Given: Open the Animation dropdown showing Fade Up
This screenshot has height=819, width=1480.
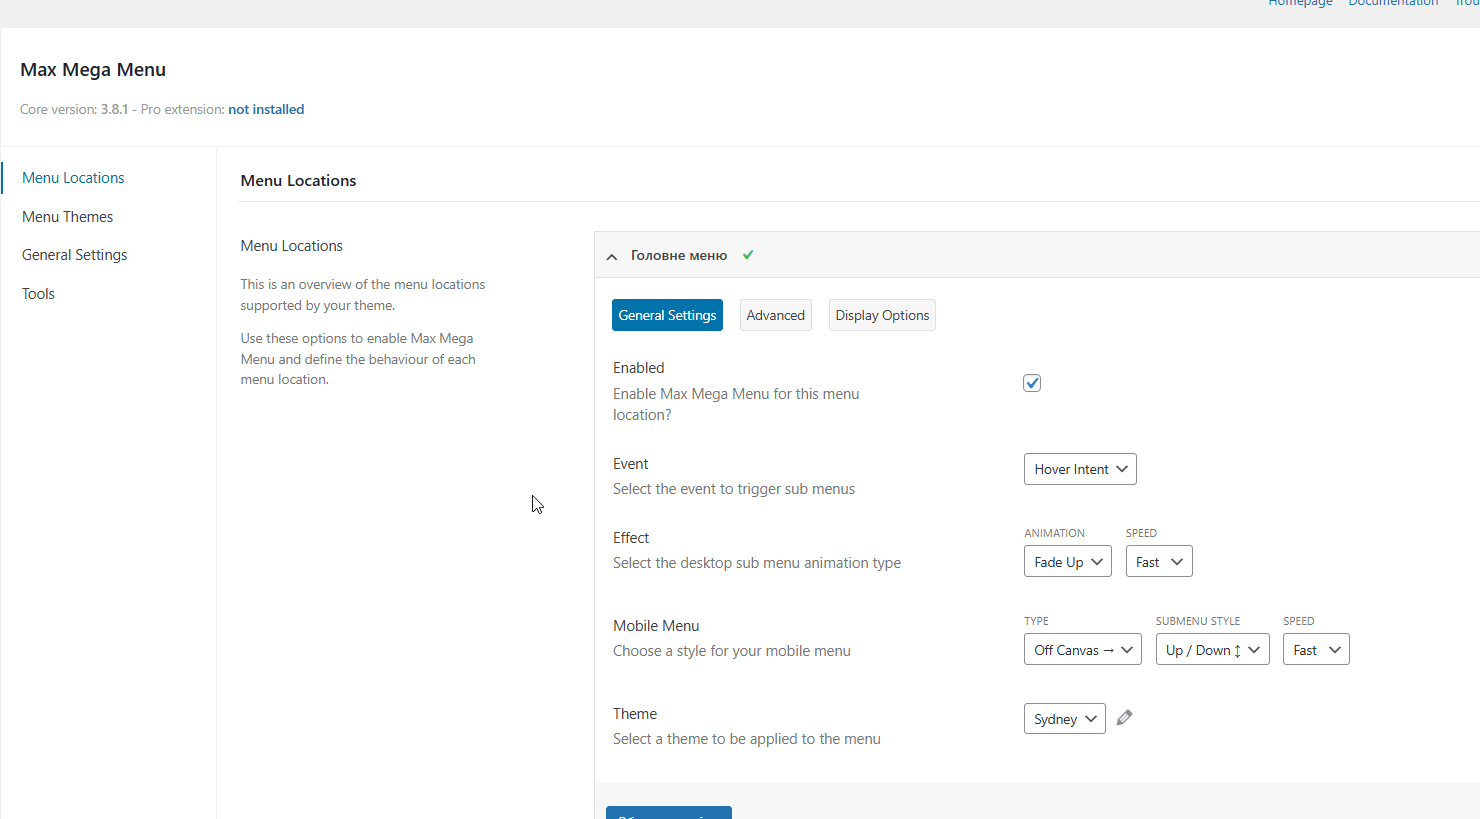Looking at the screenshot, I should click(1068, 562).
